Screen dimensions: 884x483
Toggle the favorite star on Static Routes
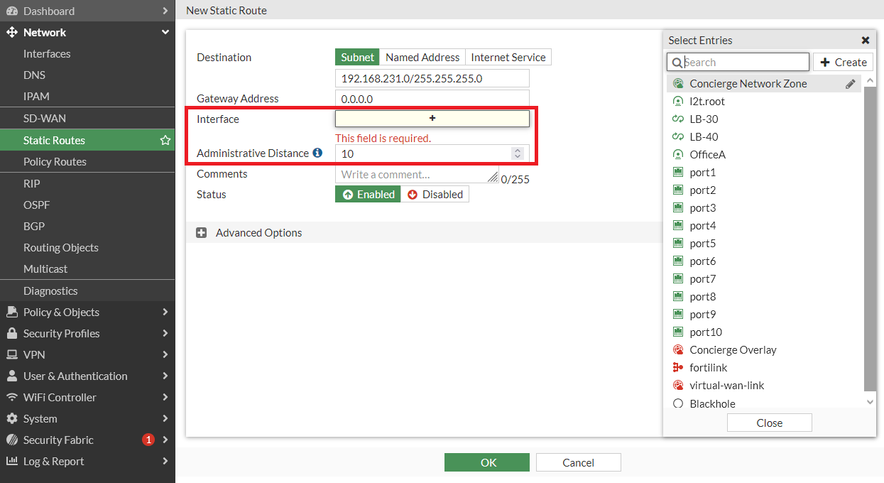tap(165, 140)
